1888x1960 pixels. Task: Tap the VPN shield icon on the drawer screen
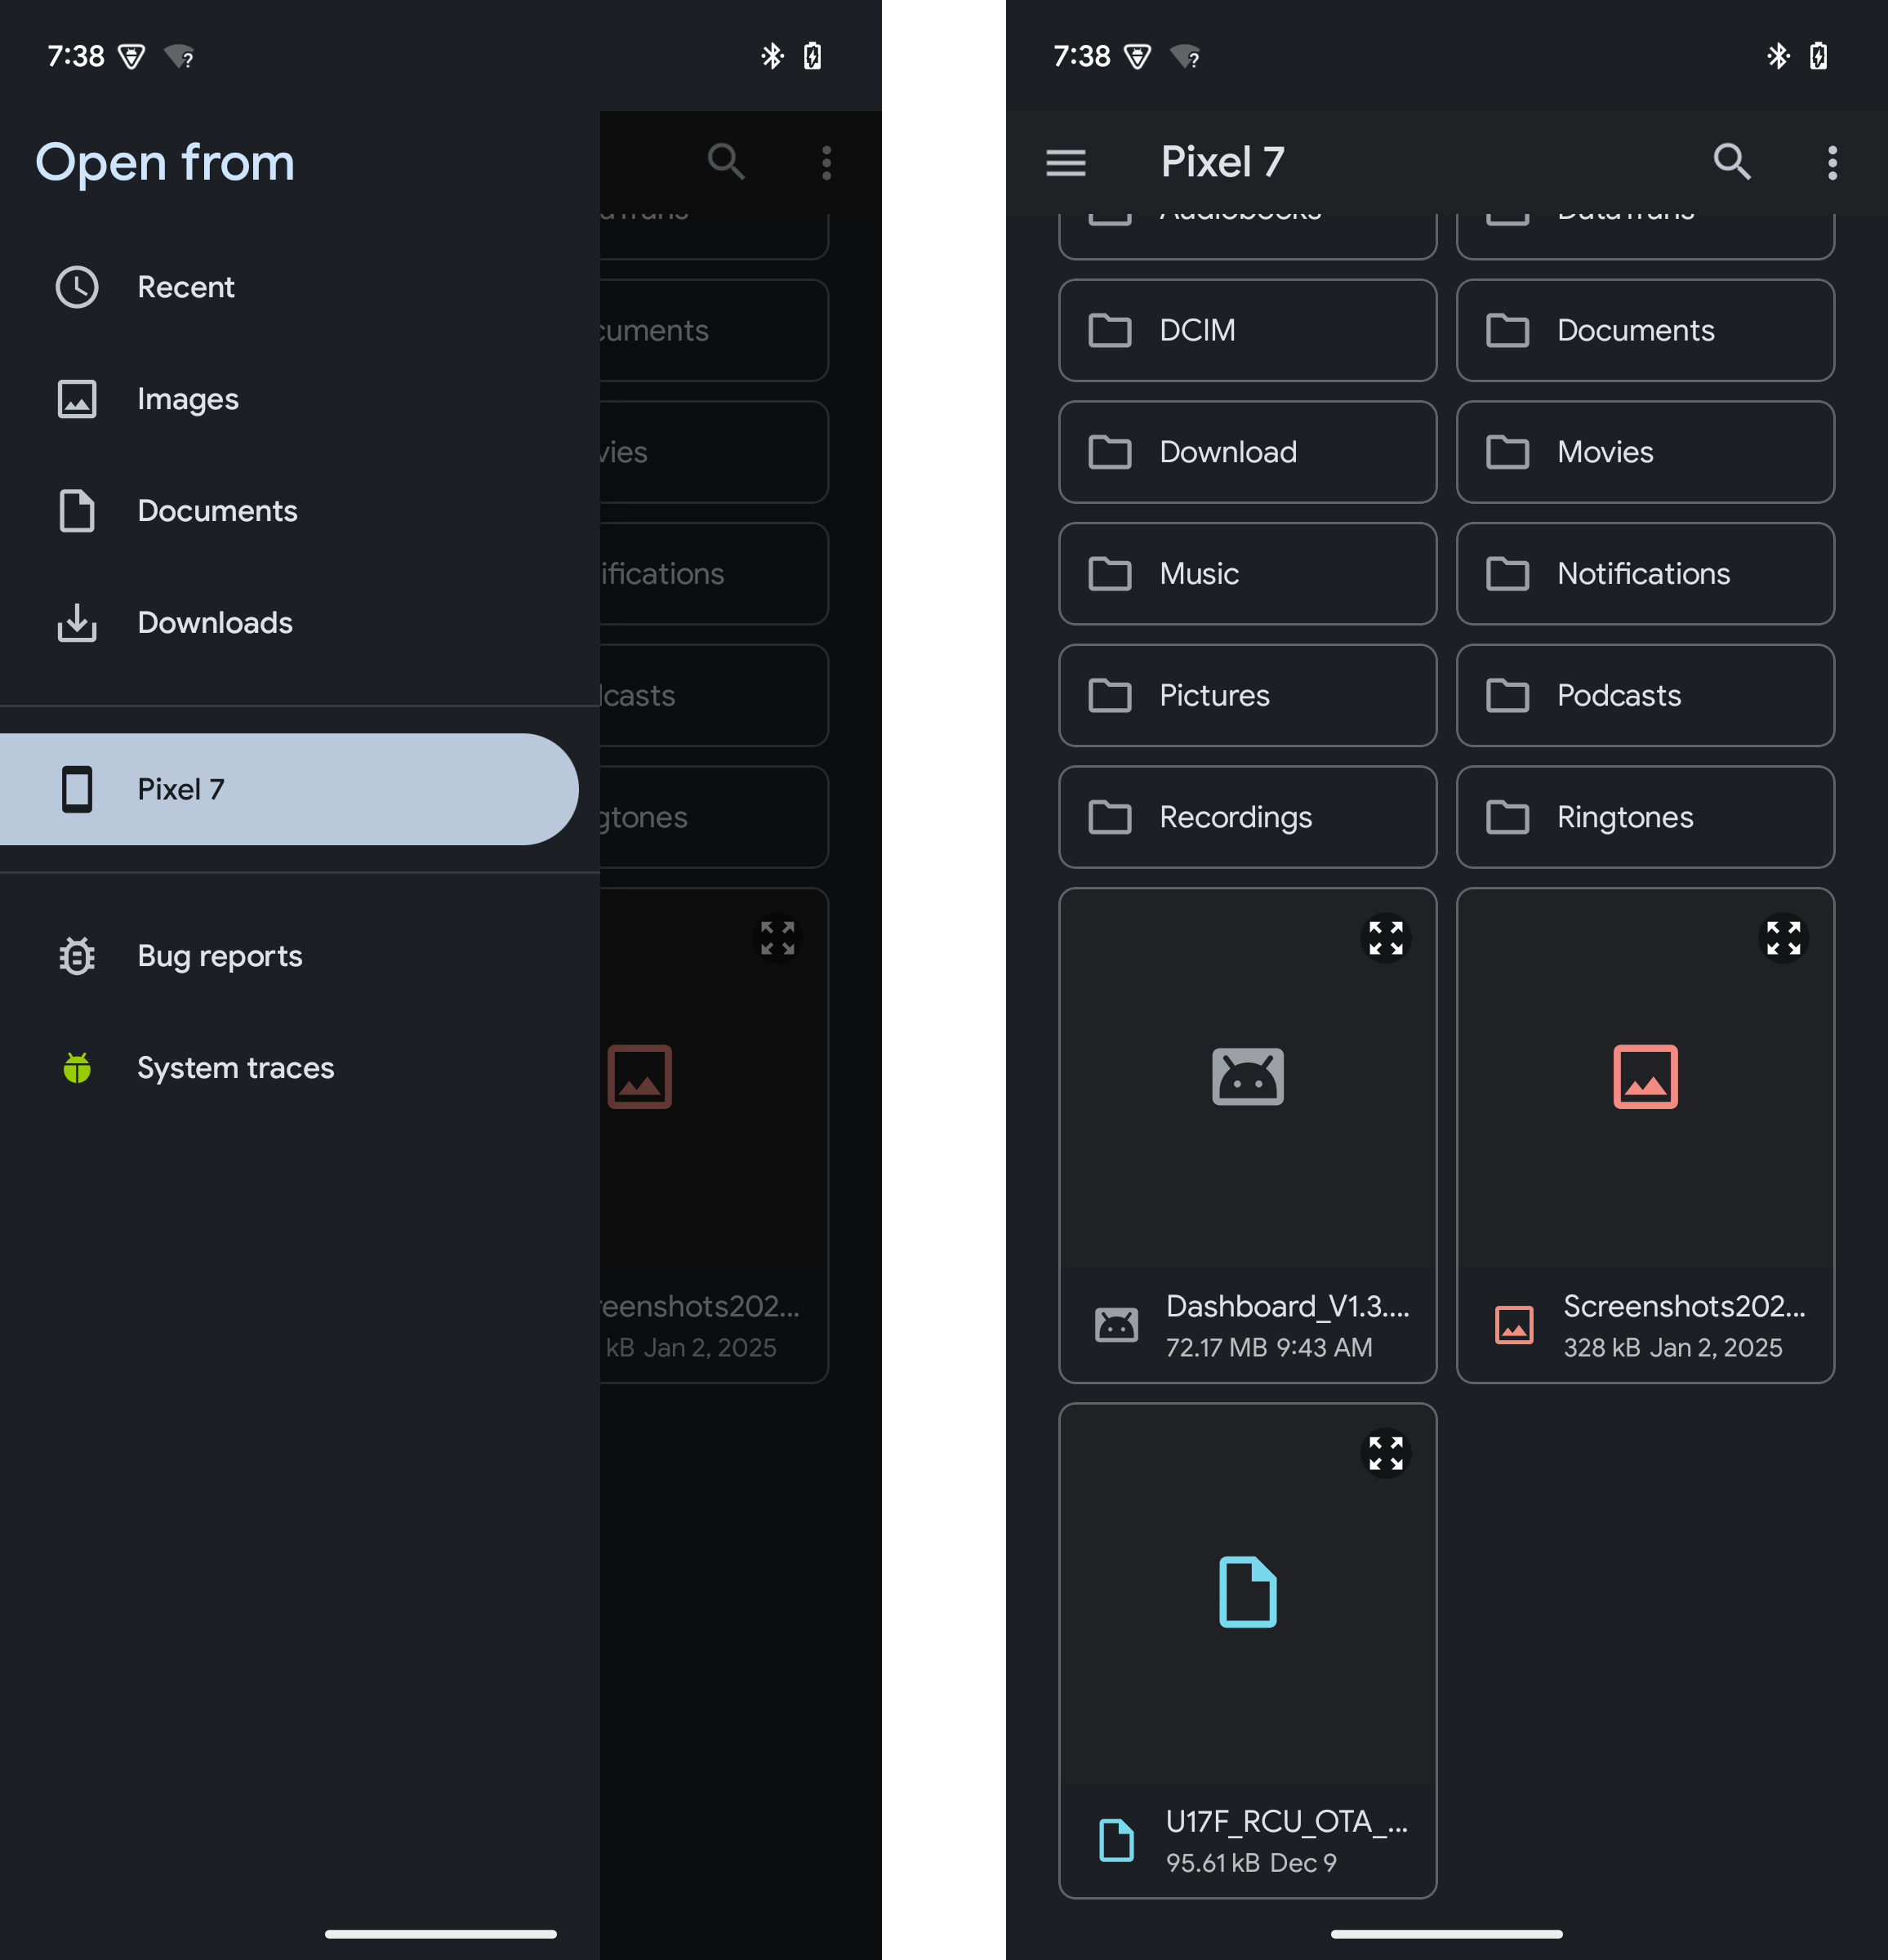coord(131,57)
